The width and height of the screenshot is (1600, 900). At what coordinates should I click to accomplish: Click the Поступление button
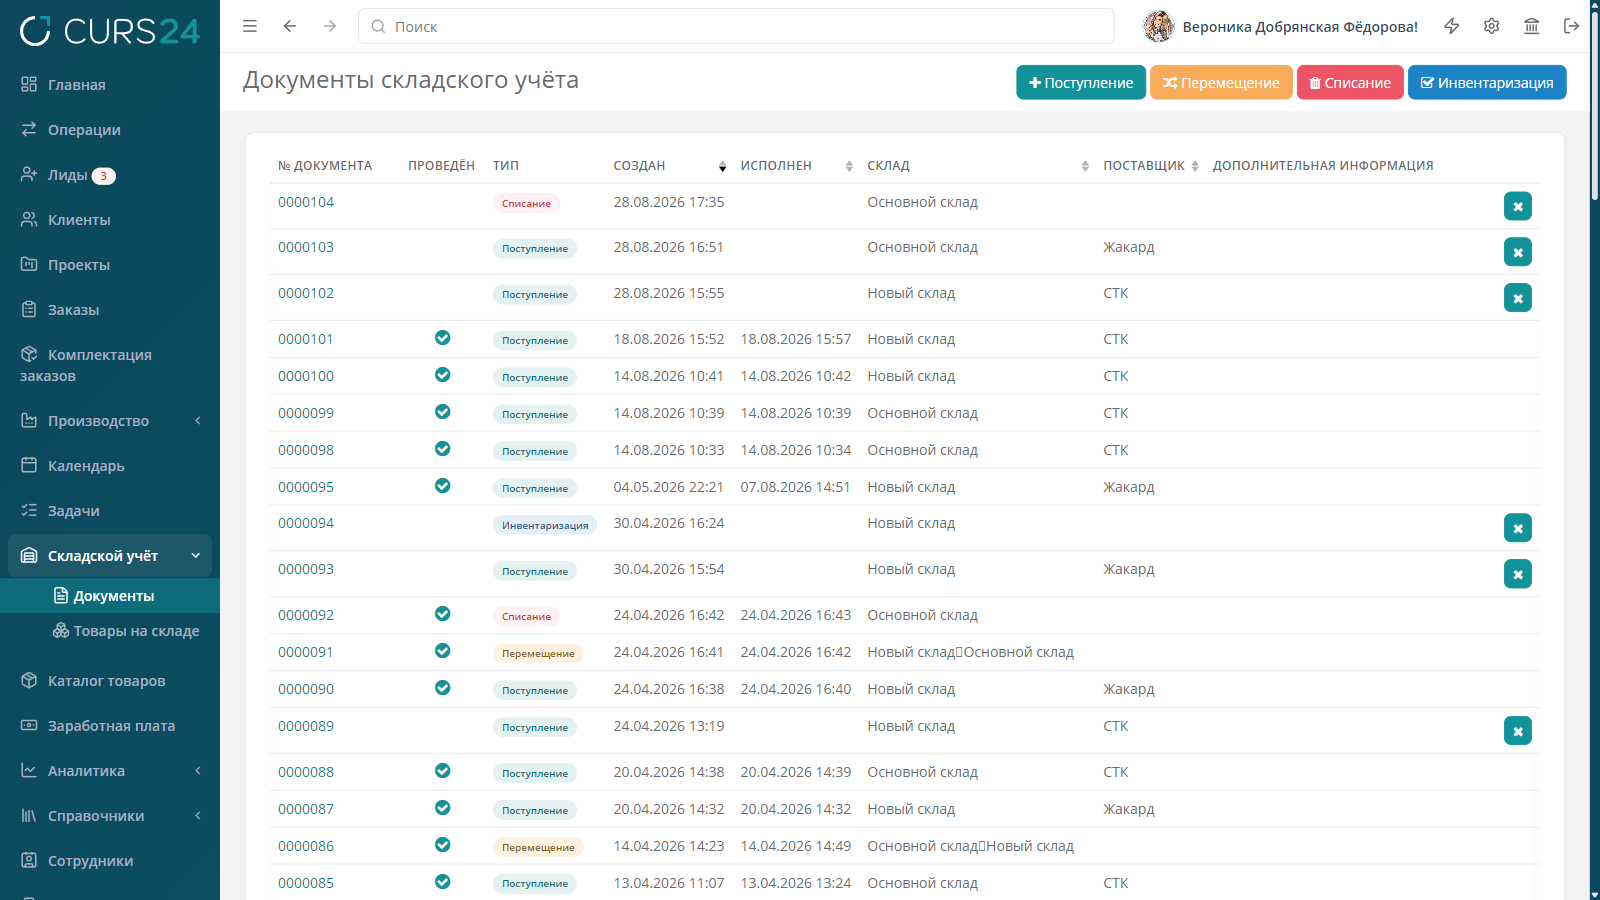pyautogui.click(x=1081, y=83)
